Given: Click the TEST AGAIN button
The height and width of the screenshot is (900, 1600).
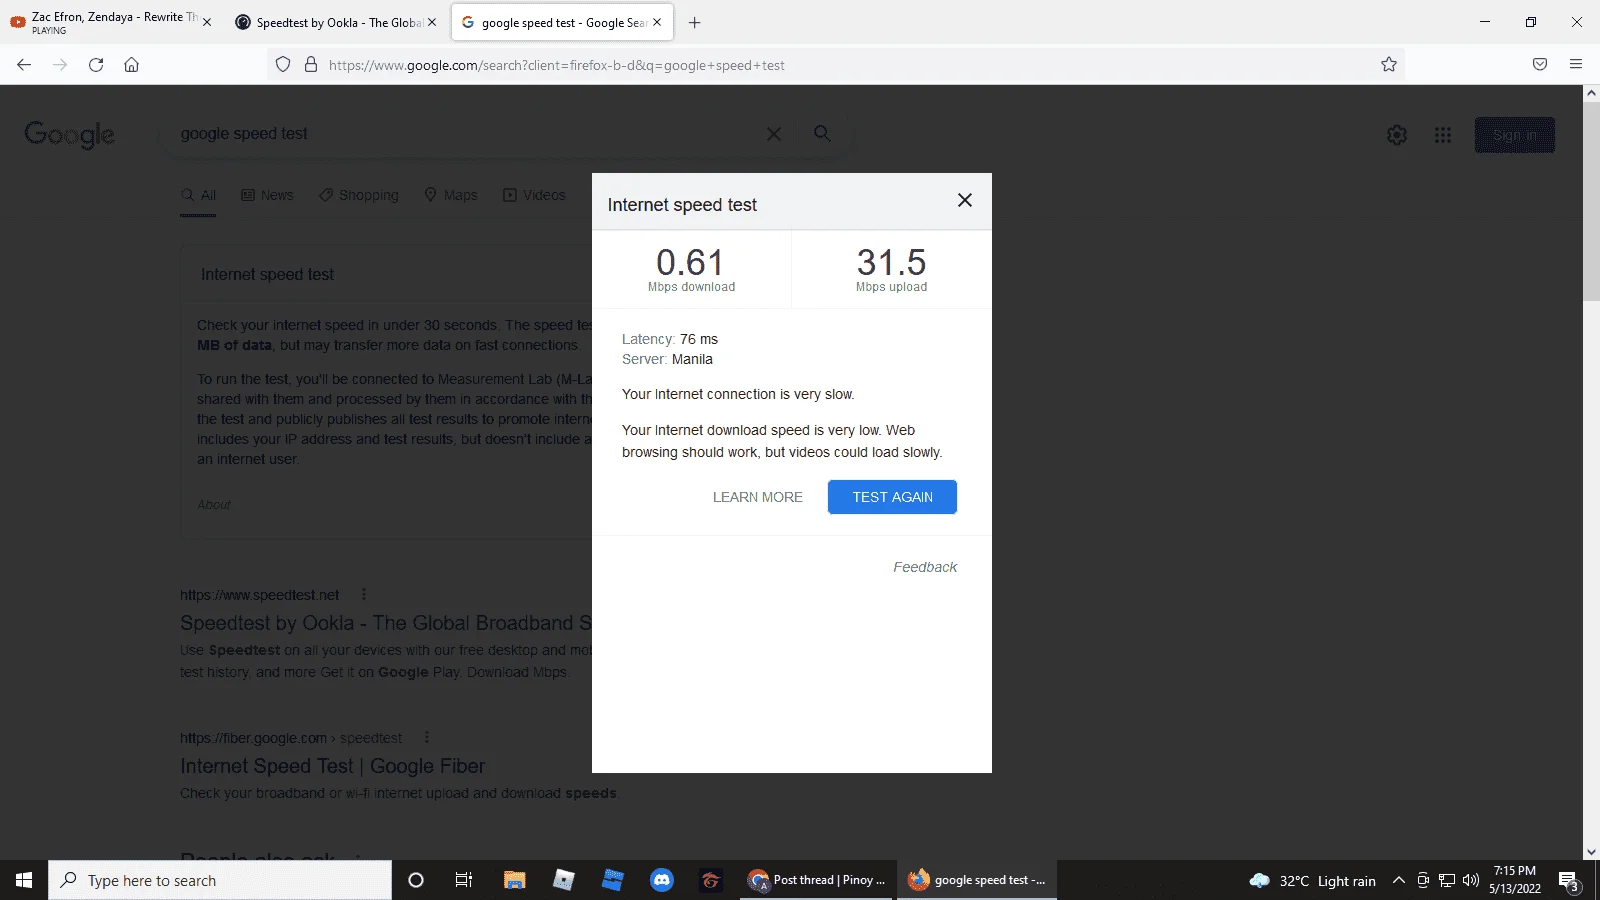Looking at the screenshot, I should [x=892, y=497].
